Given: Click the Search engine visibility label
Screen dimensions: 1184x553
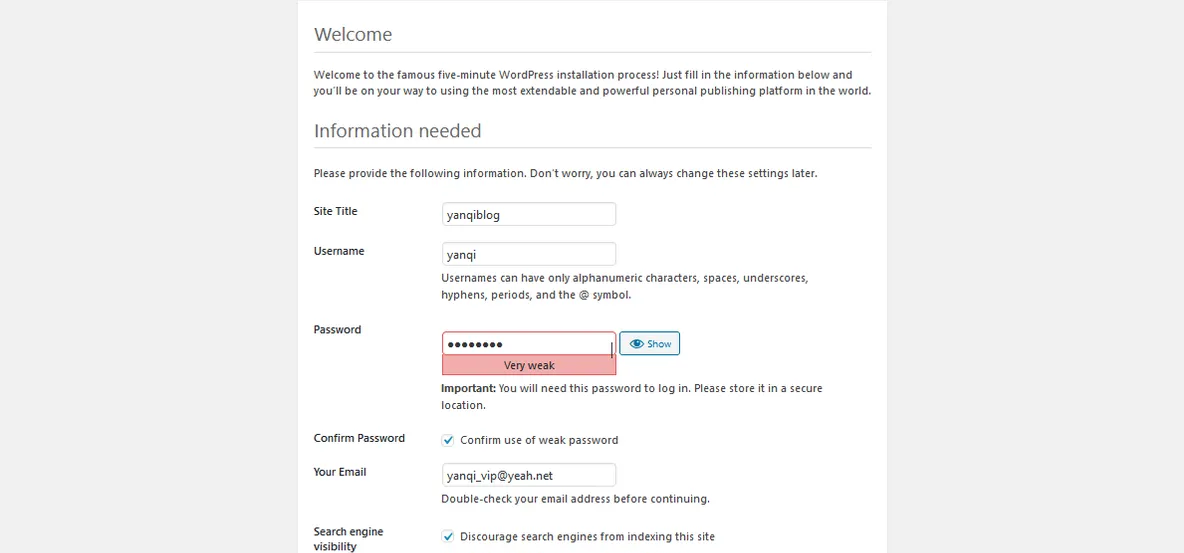Looking at the screenshot, I should click(x=348, y=539).
